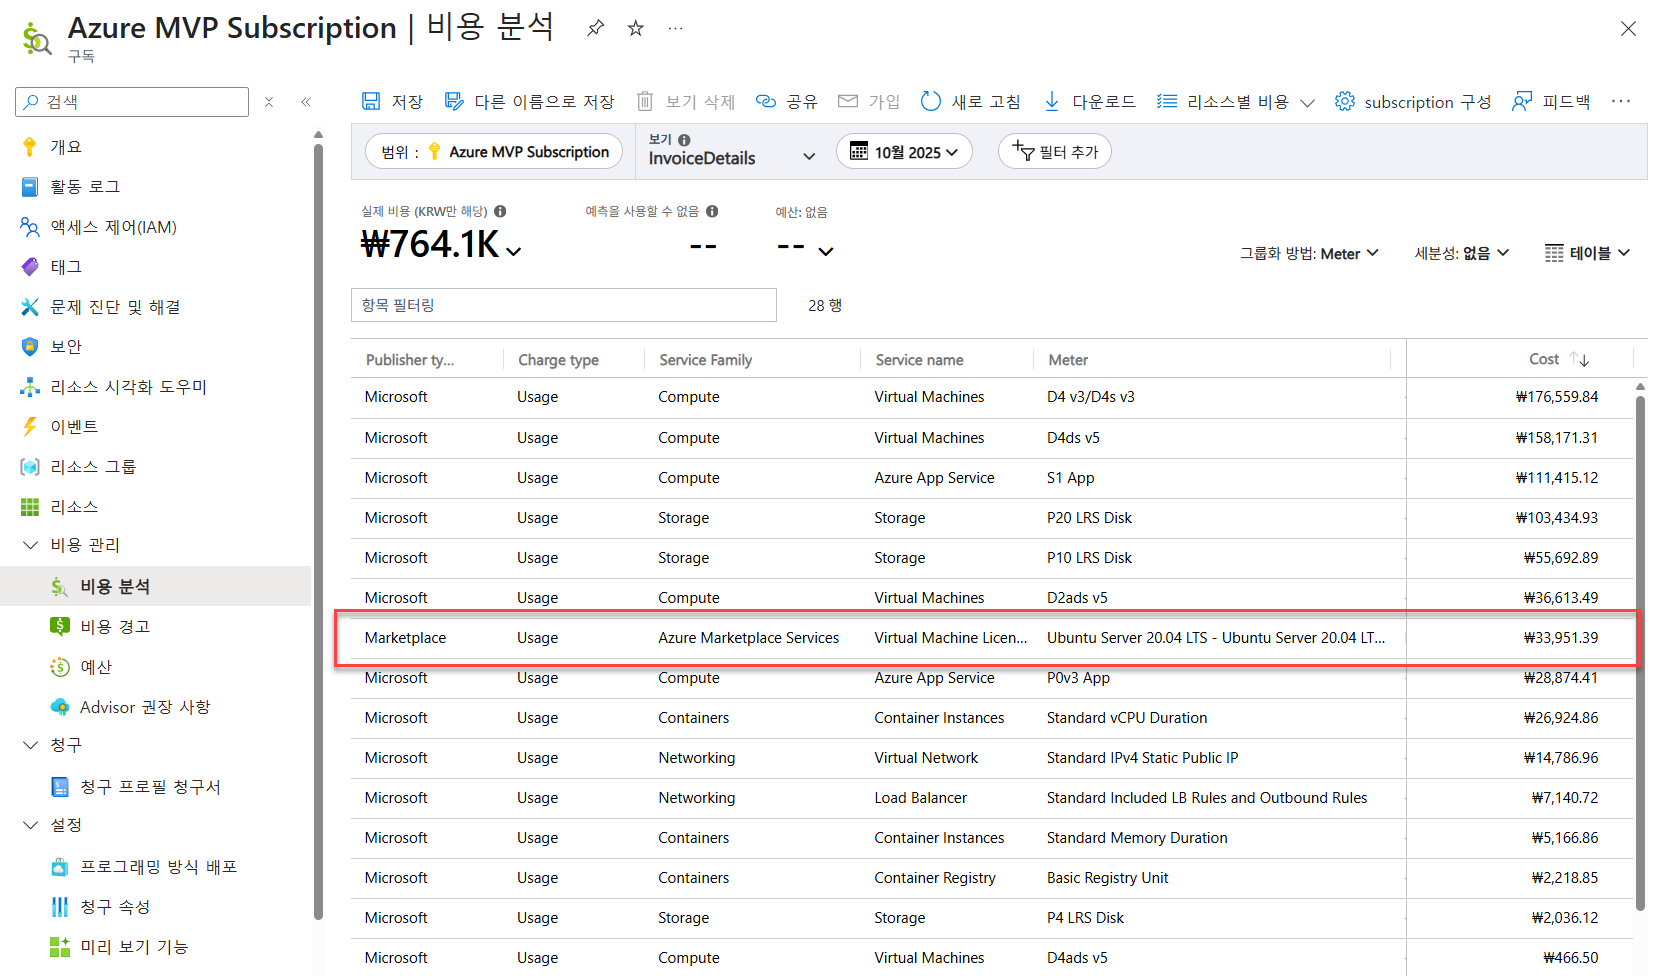Collapse the 설정 section
This screenshot has height=976, width=1656.
(x=30, y=825)
